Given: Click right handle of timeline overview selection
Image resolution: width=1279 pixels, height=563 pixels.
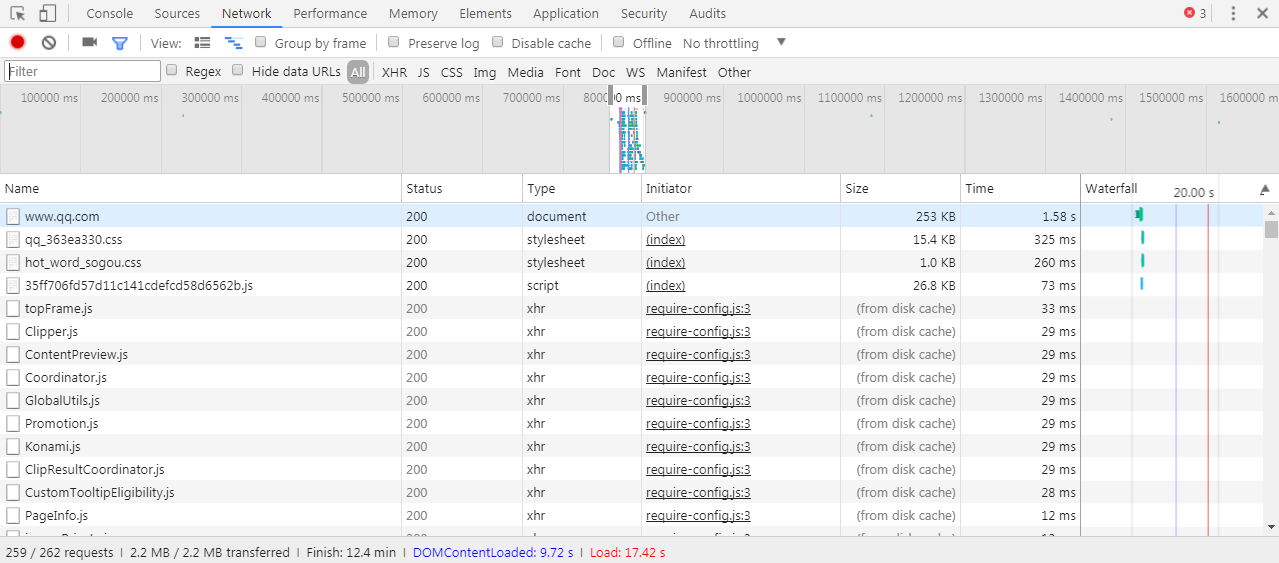Looking at the screenshot, I should [x=644, y=97].
